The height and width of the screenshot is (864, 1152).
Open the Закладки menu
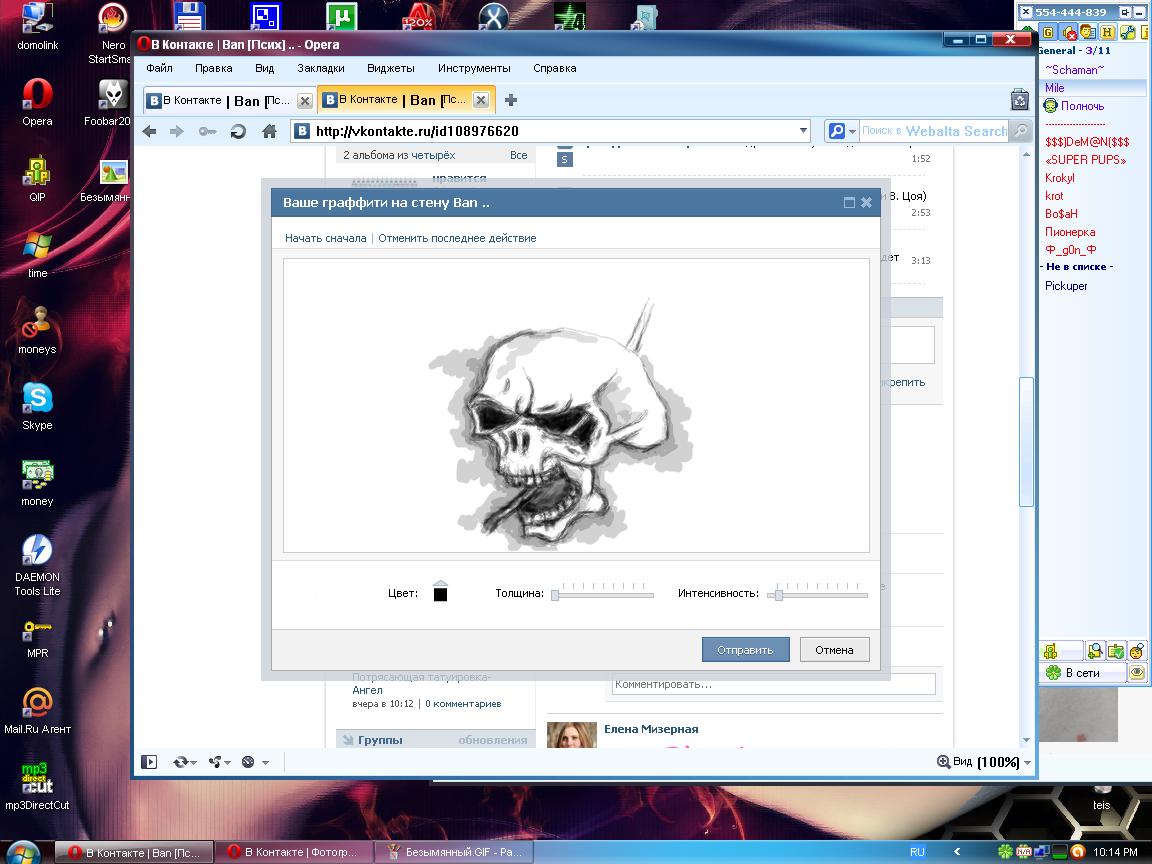coord(320,68)
